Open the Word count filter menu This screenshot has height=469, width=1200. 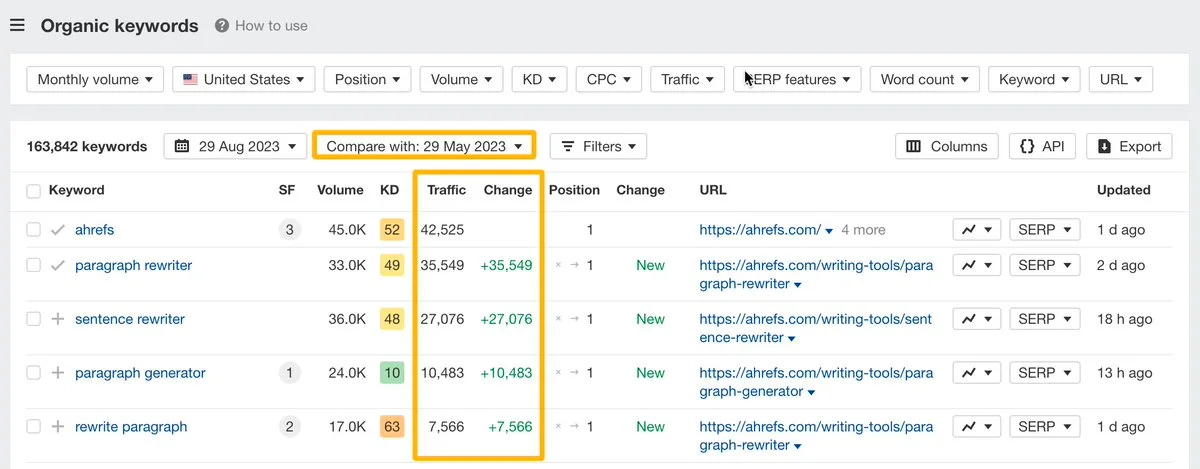pos(924,80)
